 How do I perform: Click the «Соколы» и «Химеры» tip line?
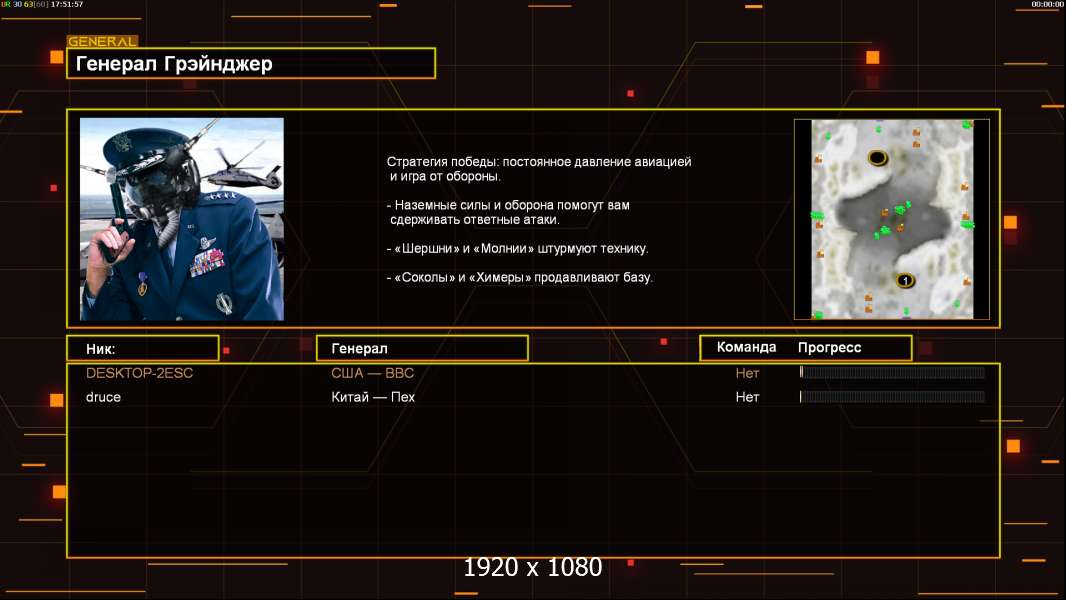pyautogui.click(x=519, y=277)
